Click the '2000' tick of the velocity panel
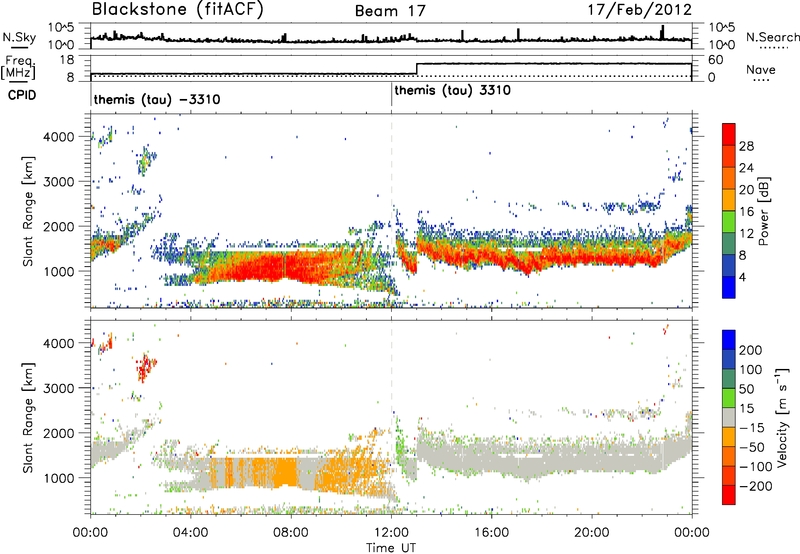 pyautogui.click(x=59, y=433)
